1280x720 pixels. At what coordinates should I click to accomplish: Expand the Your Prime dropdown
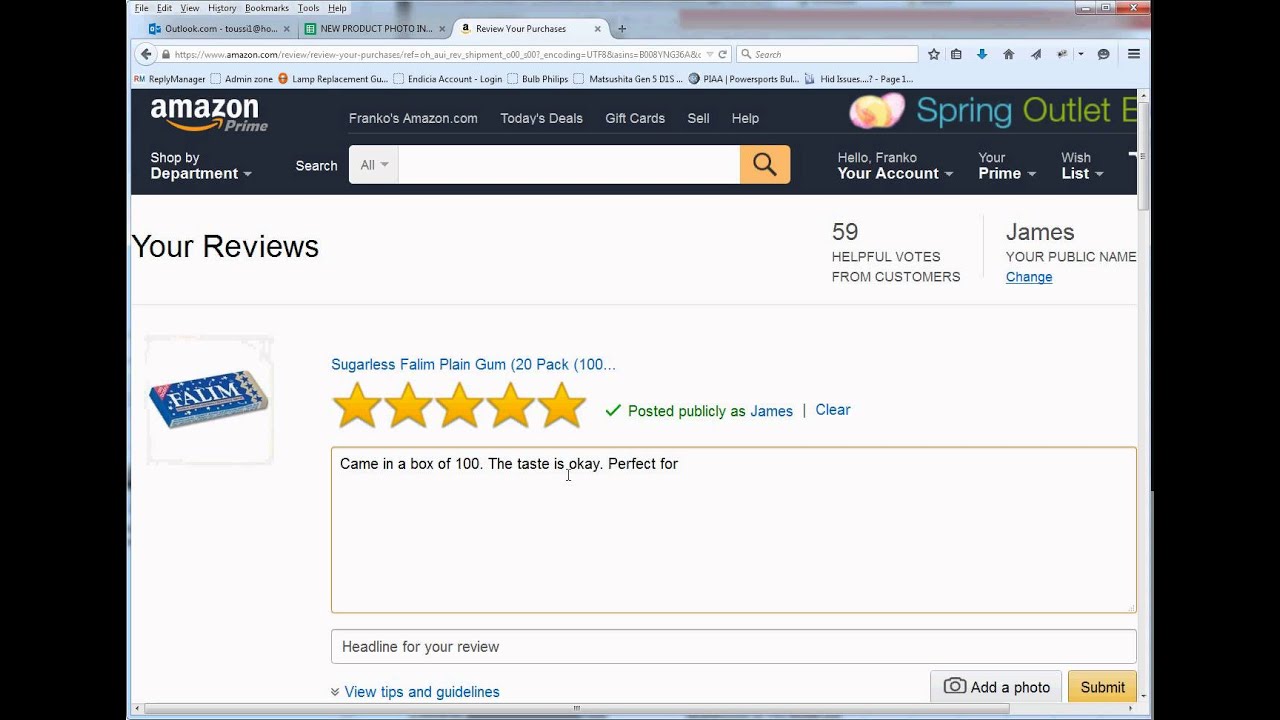1006,165
